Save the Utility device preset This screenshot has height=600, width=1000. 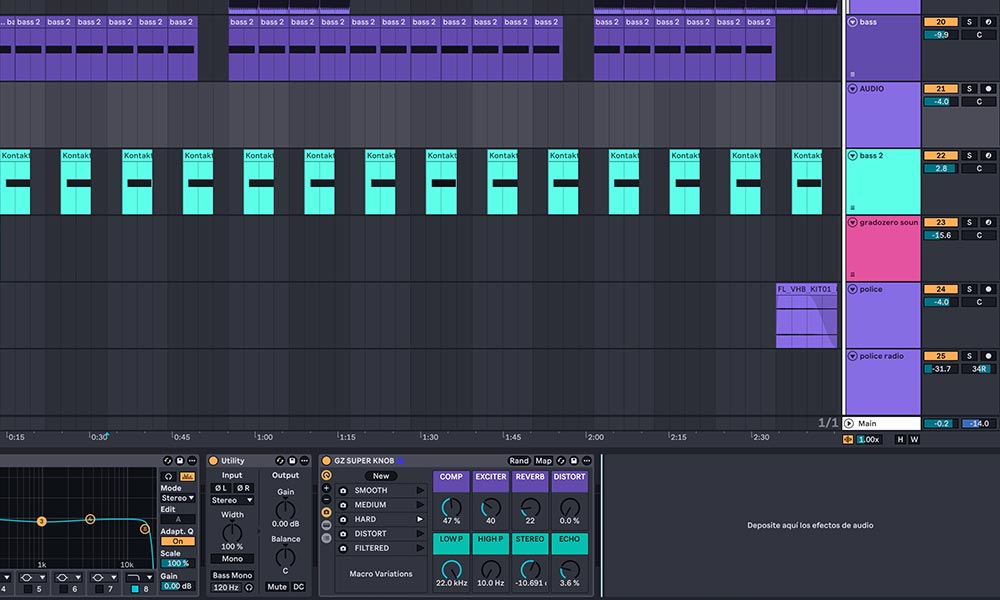pos(291,461)
